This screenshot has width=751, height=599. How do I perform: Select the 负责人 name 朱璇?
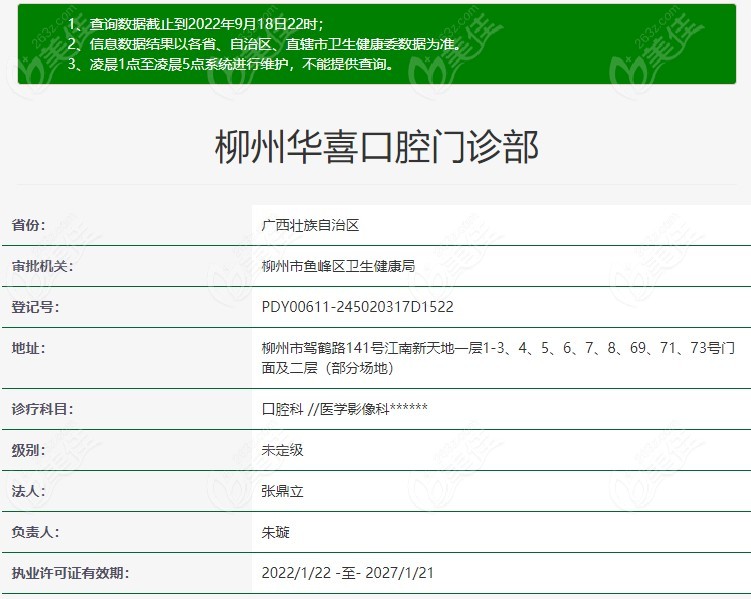[275, 532]
